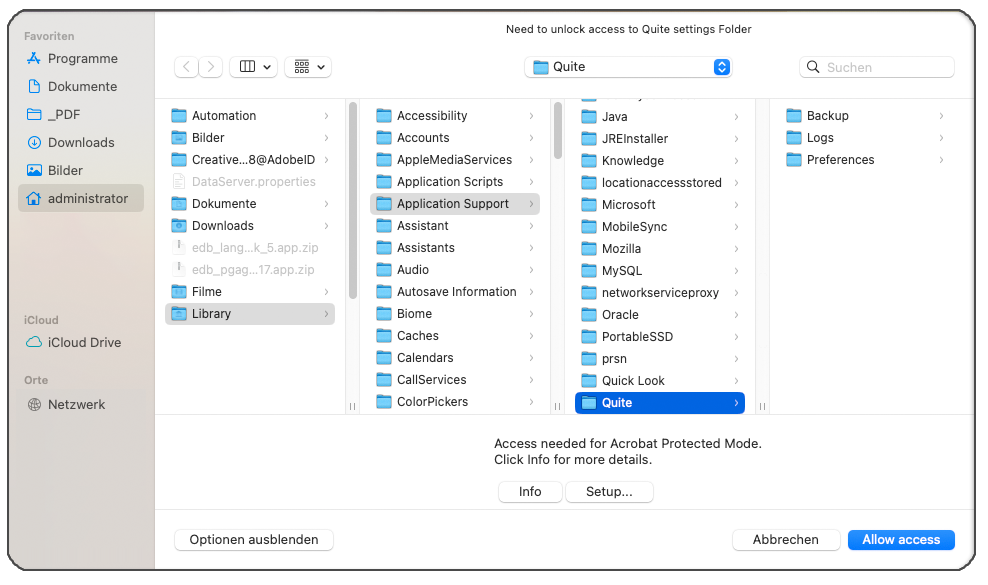Select the locationaccessstored folder

(660, 183)
